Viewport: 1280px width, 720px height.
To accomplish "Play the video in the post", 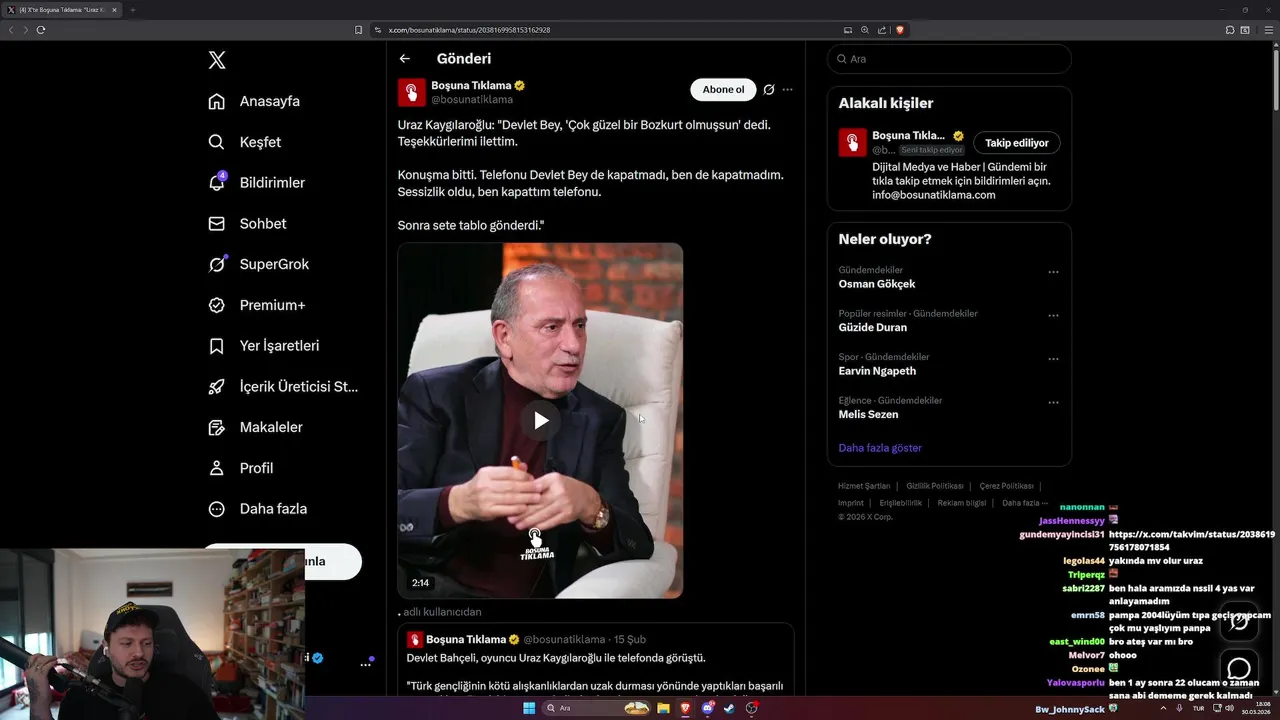I will 540,420.
